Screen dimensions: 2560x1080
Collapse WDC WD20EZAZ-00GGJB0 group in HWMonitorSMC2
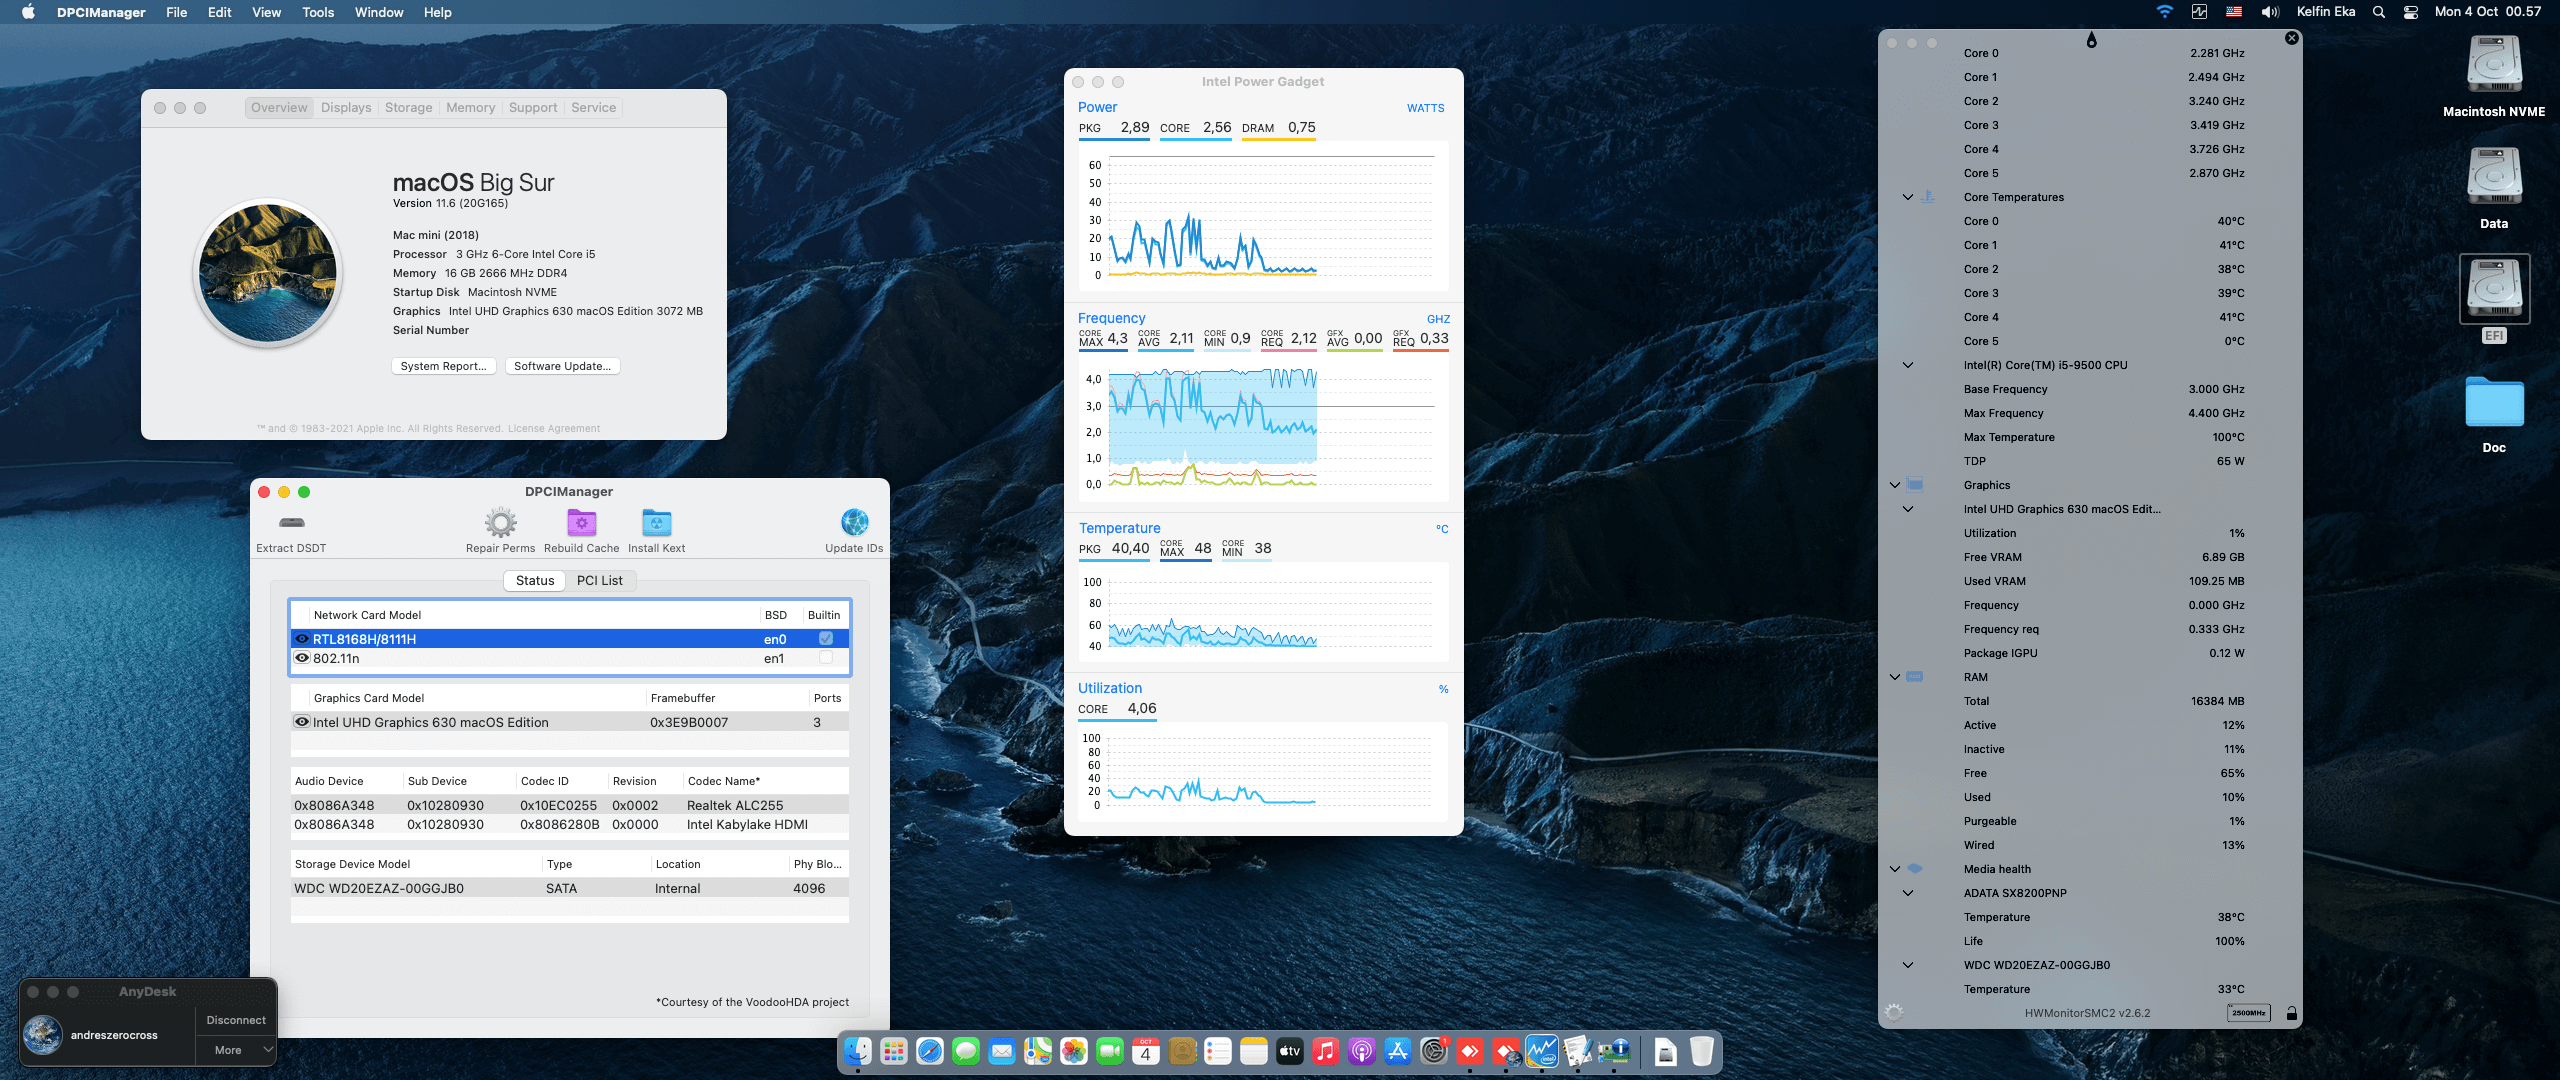(1907, 965)
